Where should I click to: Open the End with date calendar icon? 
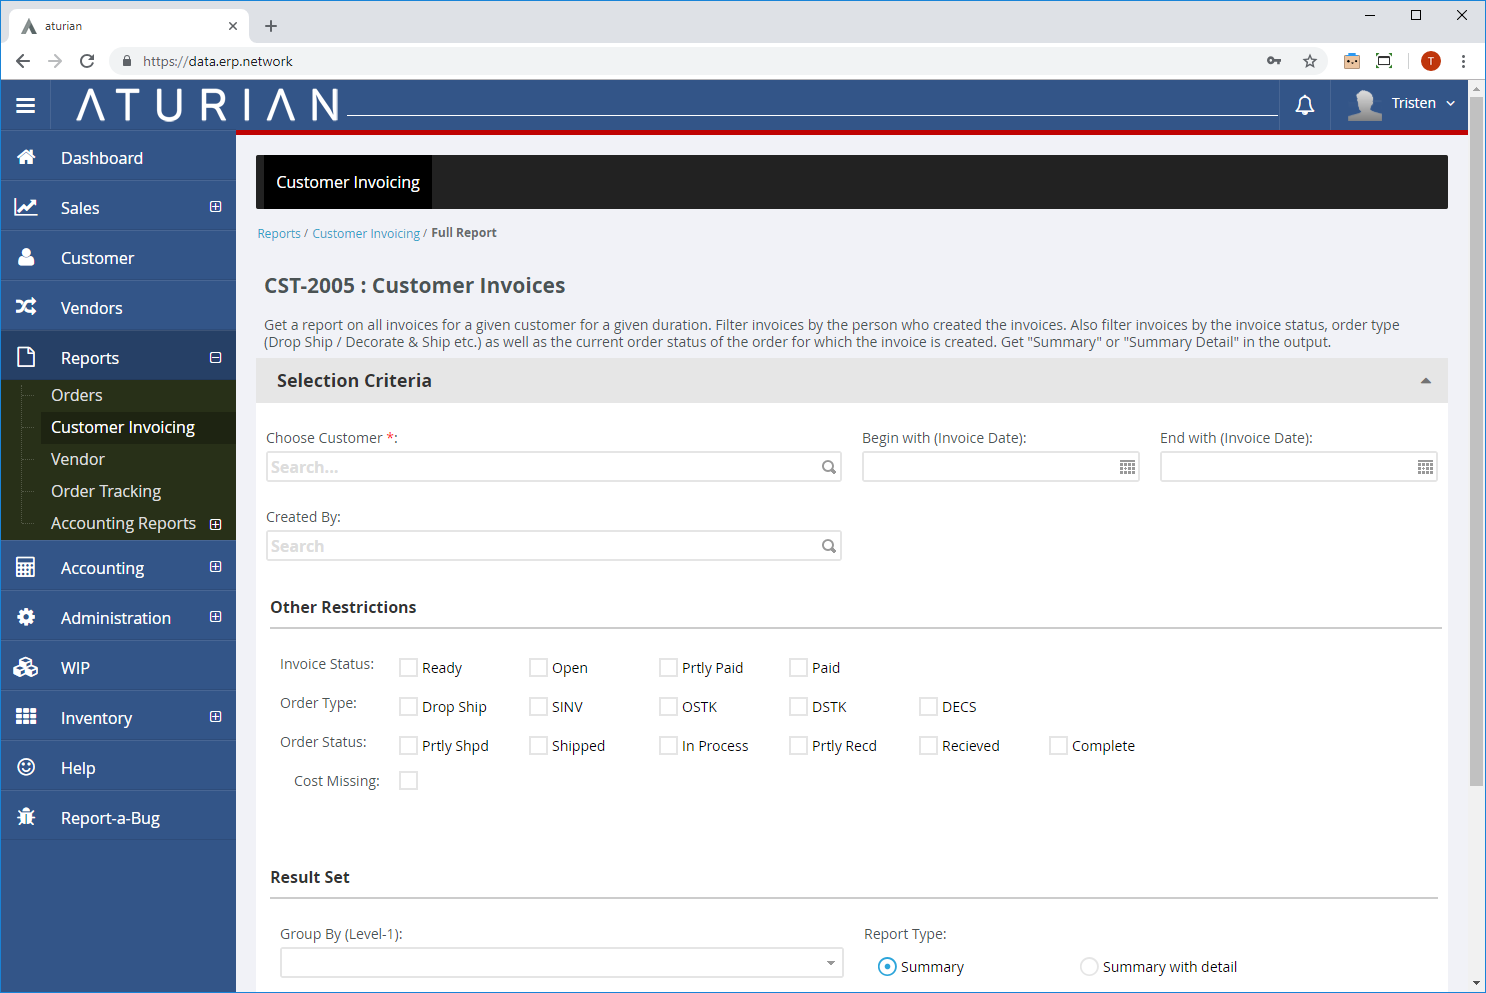pyautogui.click(x=1425, y=467)
